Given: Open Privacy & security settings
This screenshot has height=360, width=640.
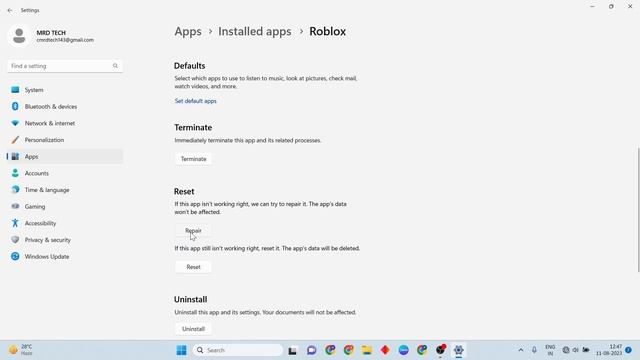Looking at the screenshot, I should (x=64, y=240).
